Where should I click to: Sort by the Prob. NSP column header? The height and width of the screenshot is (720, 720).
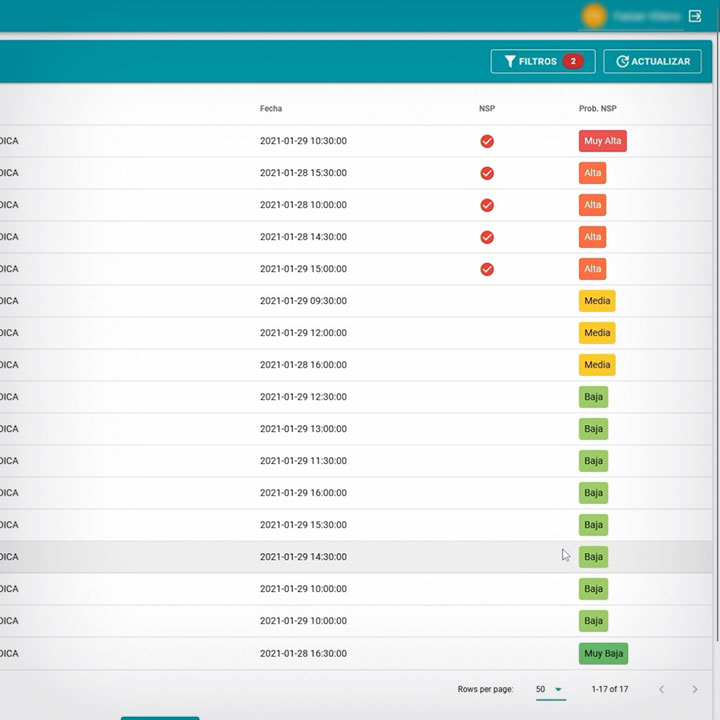[x=597, y=108]
